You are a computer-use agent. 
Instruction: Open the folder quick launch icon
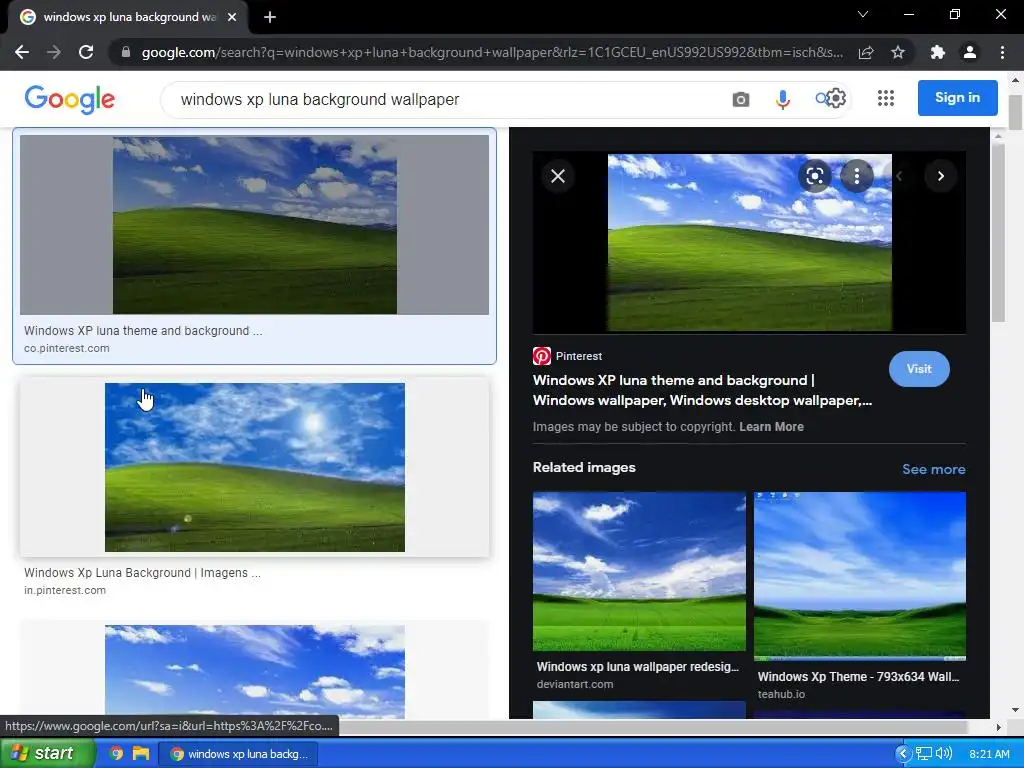pos(141,753)
